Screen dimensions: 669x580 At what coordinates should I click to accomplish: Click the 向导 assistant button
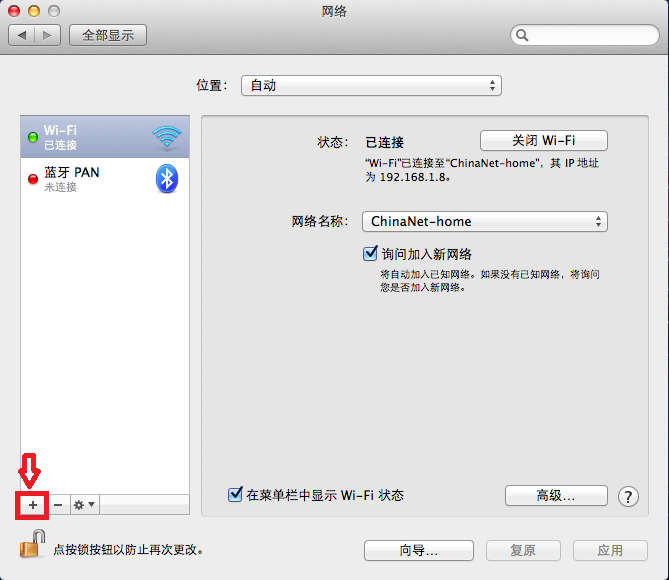pyautogui.click(x=418, y=550)
